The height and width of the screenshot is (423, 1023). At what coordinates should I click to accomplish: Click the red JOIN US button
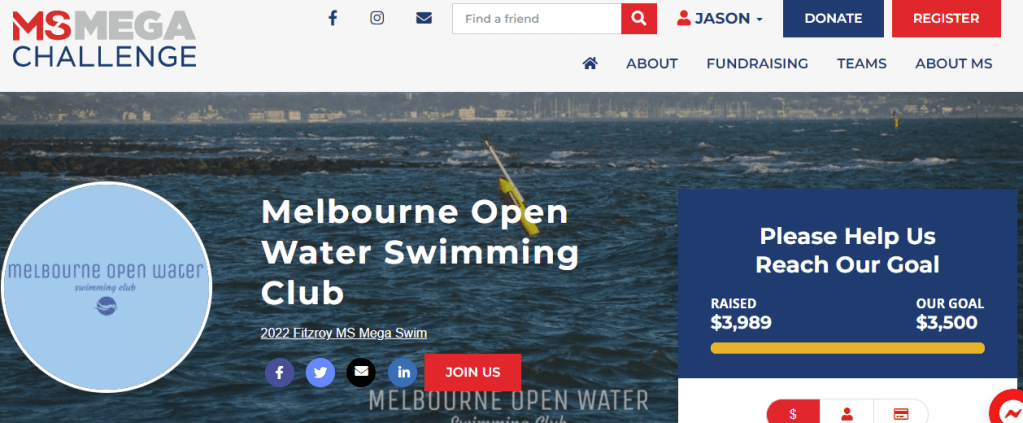pos(472,373)
